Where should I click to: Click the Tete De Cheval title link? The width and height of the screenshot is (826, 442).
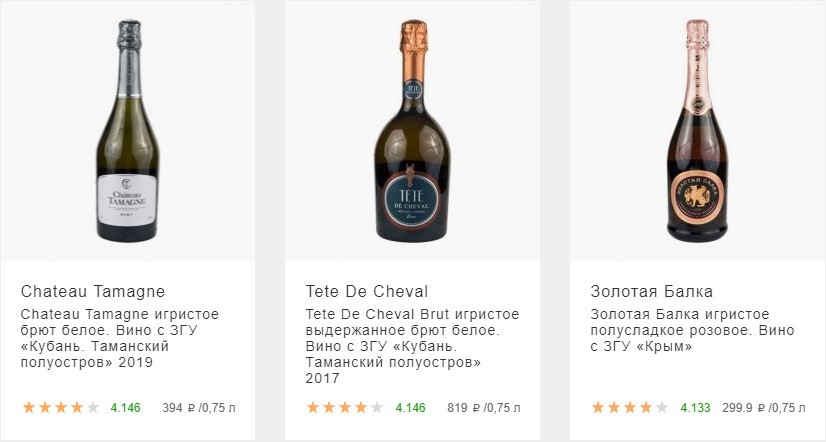[366, 292]
